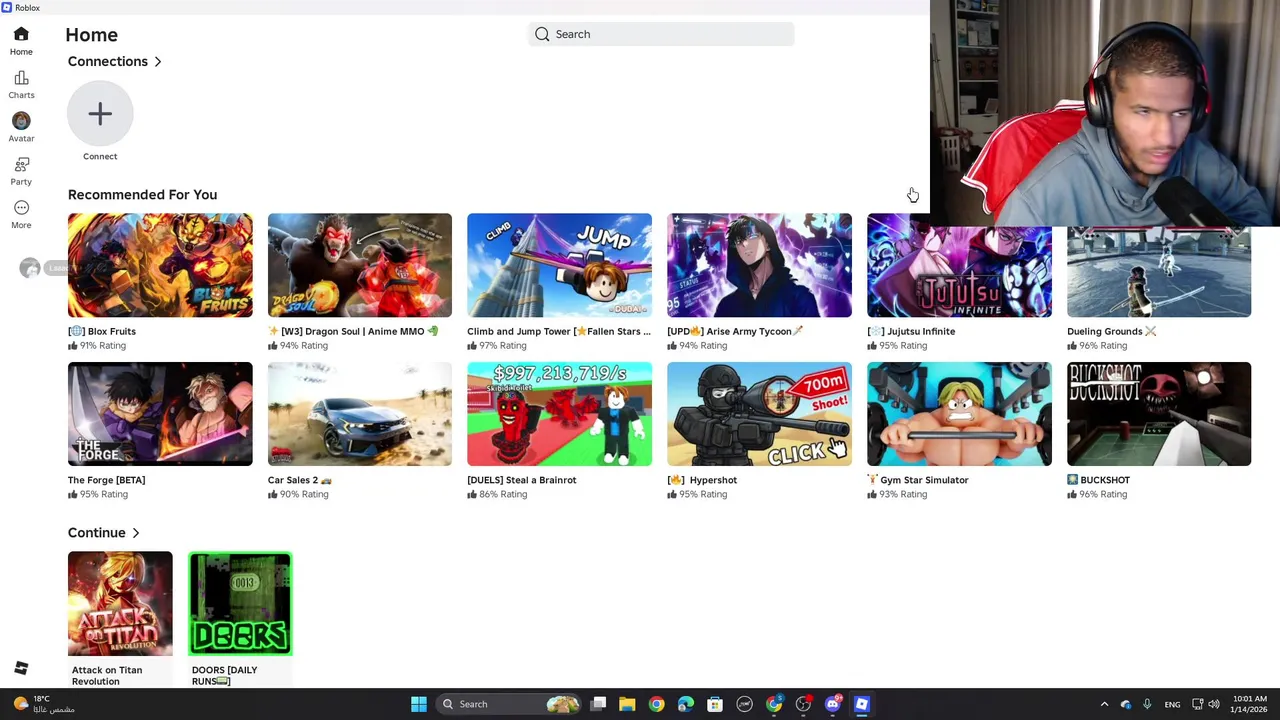The image size is (1280, 720).
Task: Click the Roblox icon in title bar
Action: (x=7, y=7)
